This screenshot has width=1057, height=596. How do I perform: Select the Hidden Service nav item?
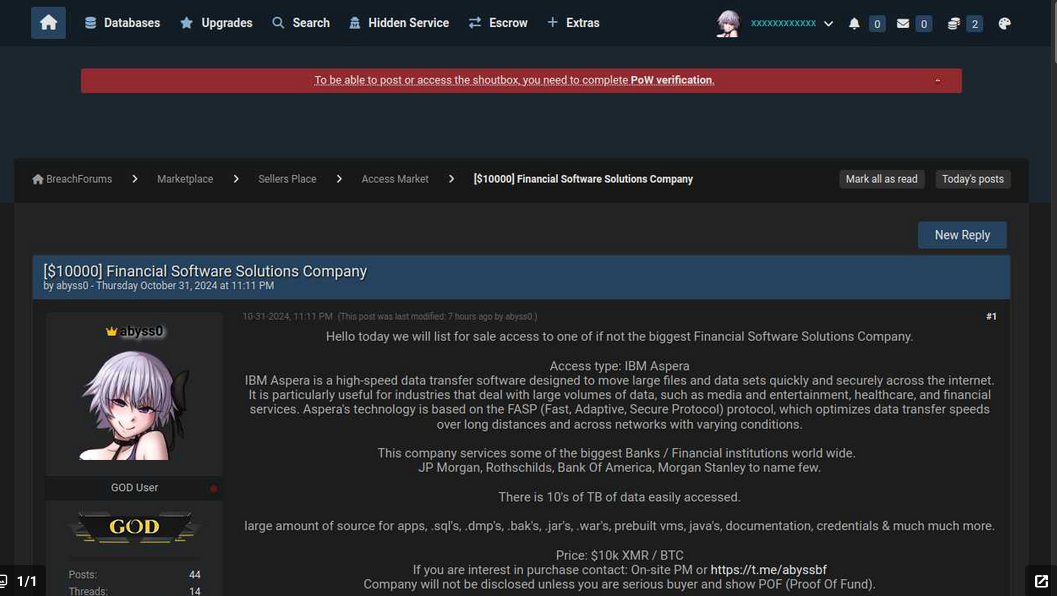click(x=398, y=23)
